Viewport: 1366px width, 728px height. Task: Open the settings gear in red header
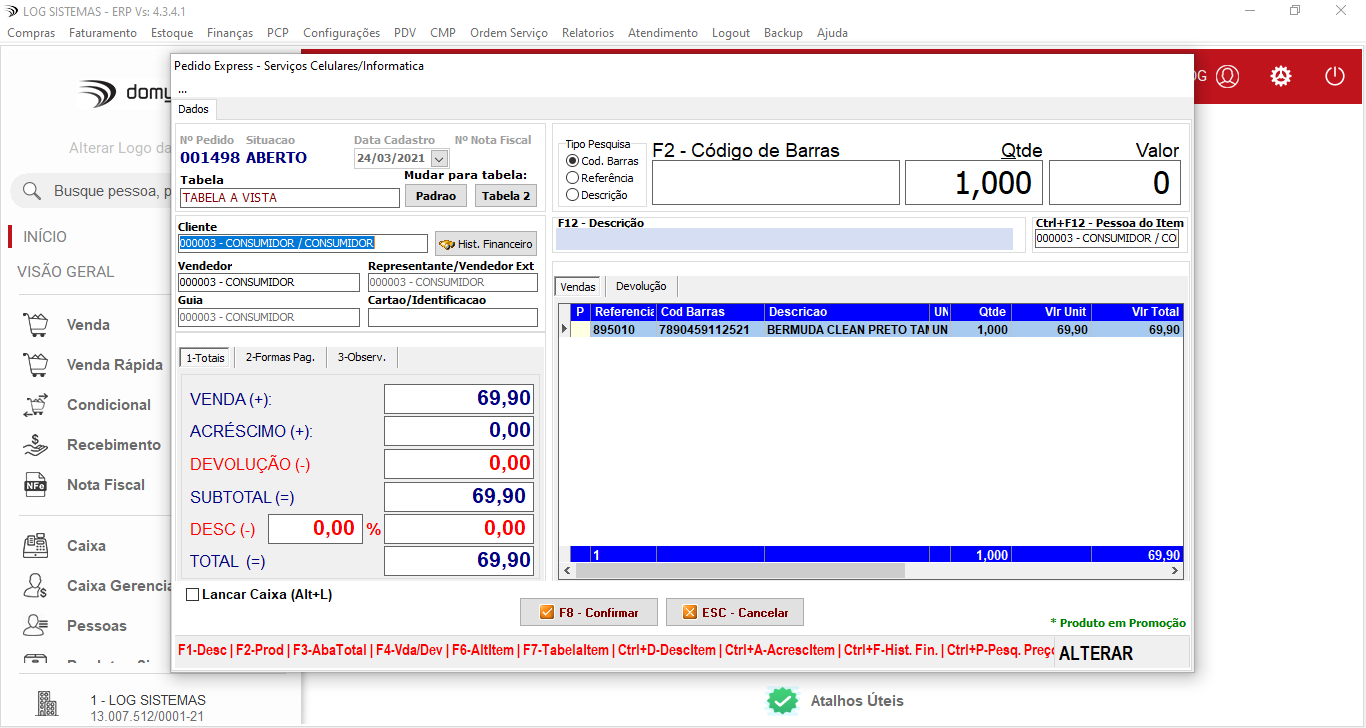[x=1281, y=76]
